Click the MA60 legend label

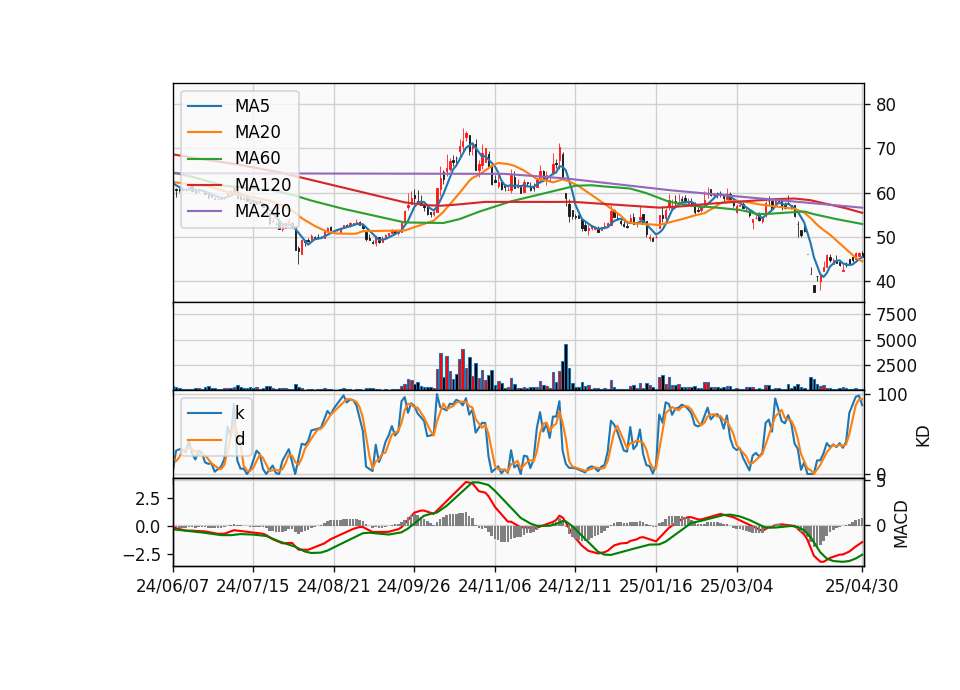point(257,158)
